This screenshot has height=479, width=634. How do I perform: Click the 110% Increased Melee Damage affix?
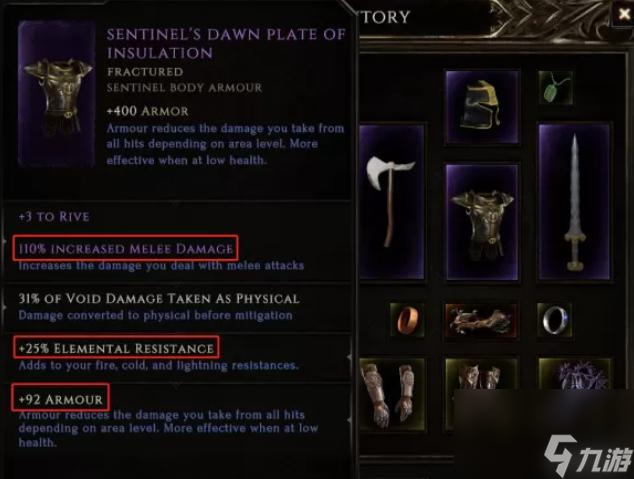(126, 248)
